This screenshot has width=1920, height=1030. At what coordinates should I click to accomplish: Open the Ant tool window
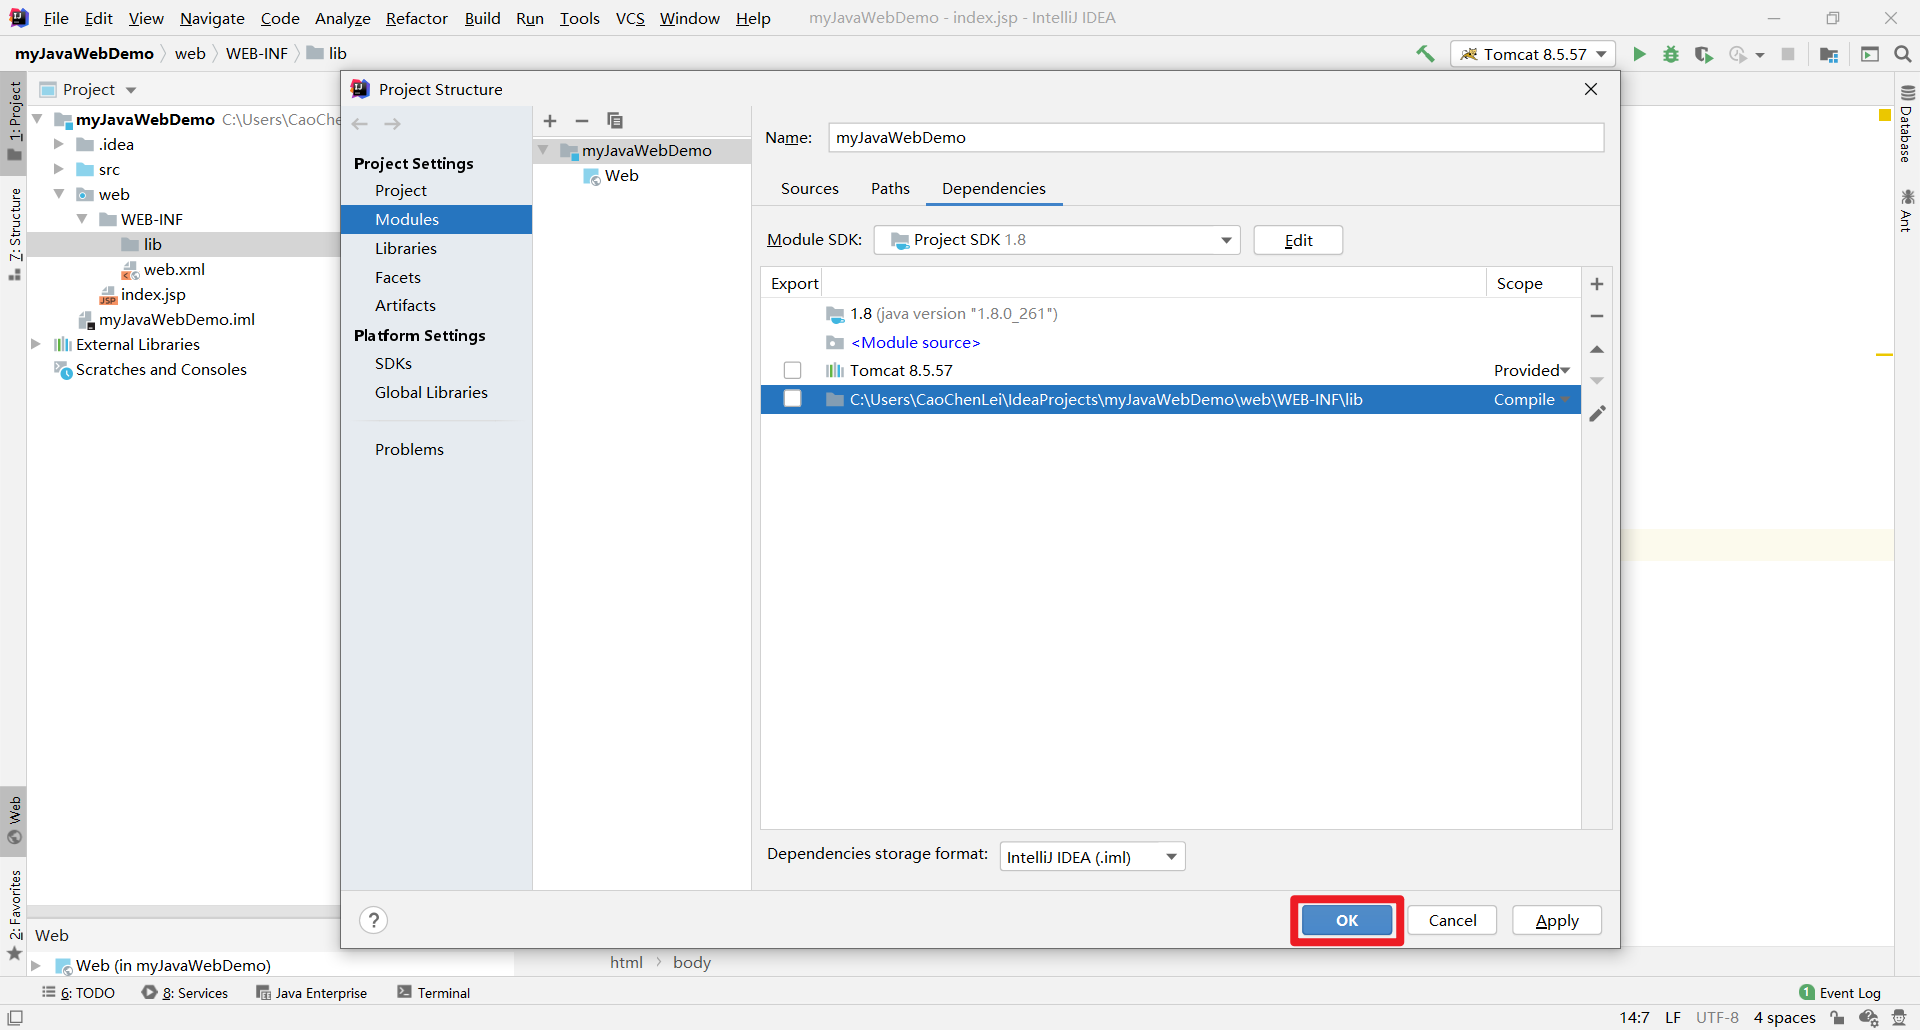click(1907, 211)
